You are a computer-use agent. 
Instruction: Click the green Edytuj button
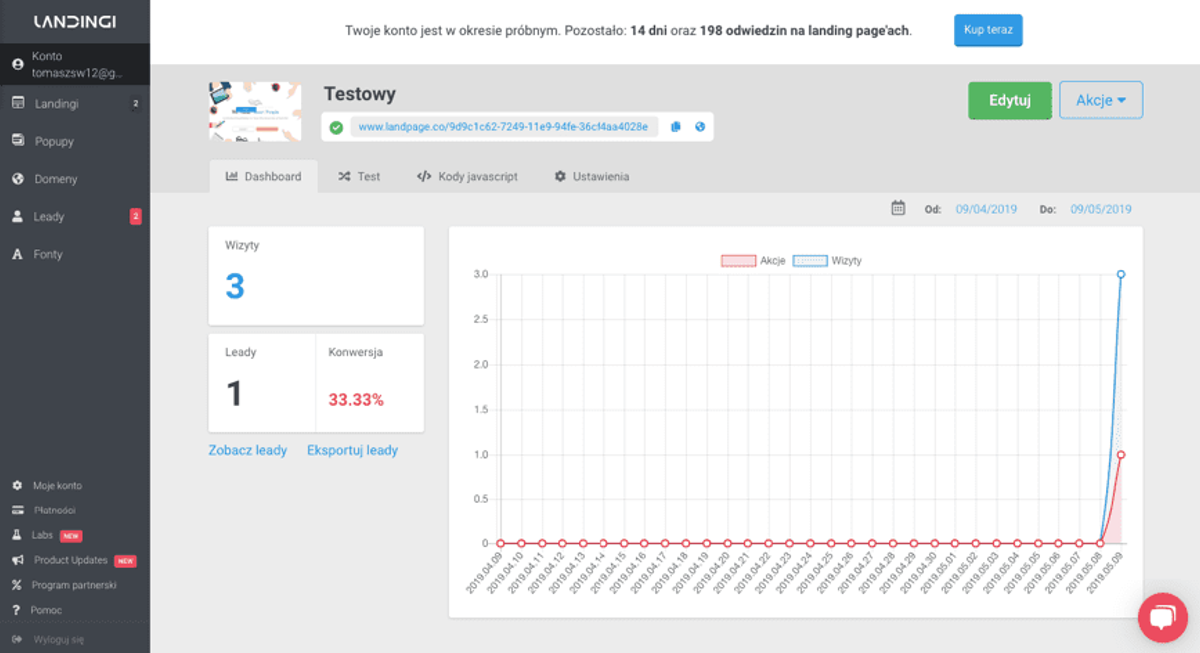coord(1010,100)
